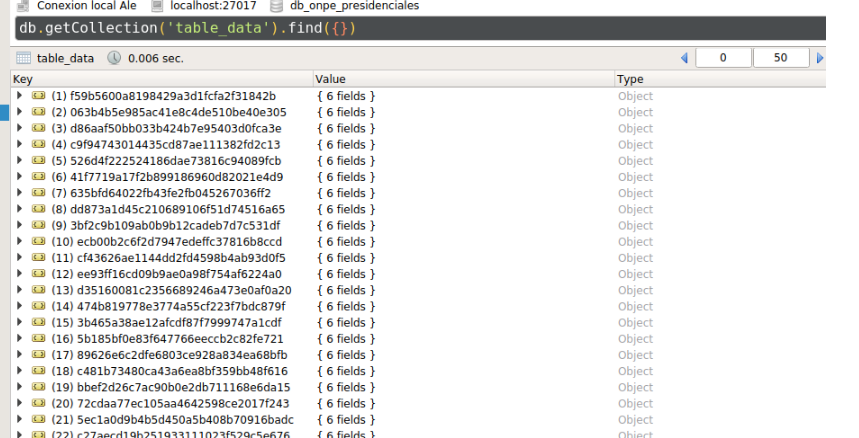The width and height of the screenshot is (859, 438).
Task: Click the limit field showing 50
Action: 781,59
